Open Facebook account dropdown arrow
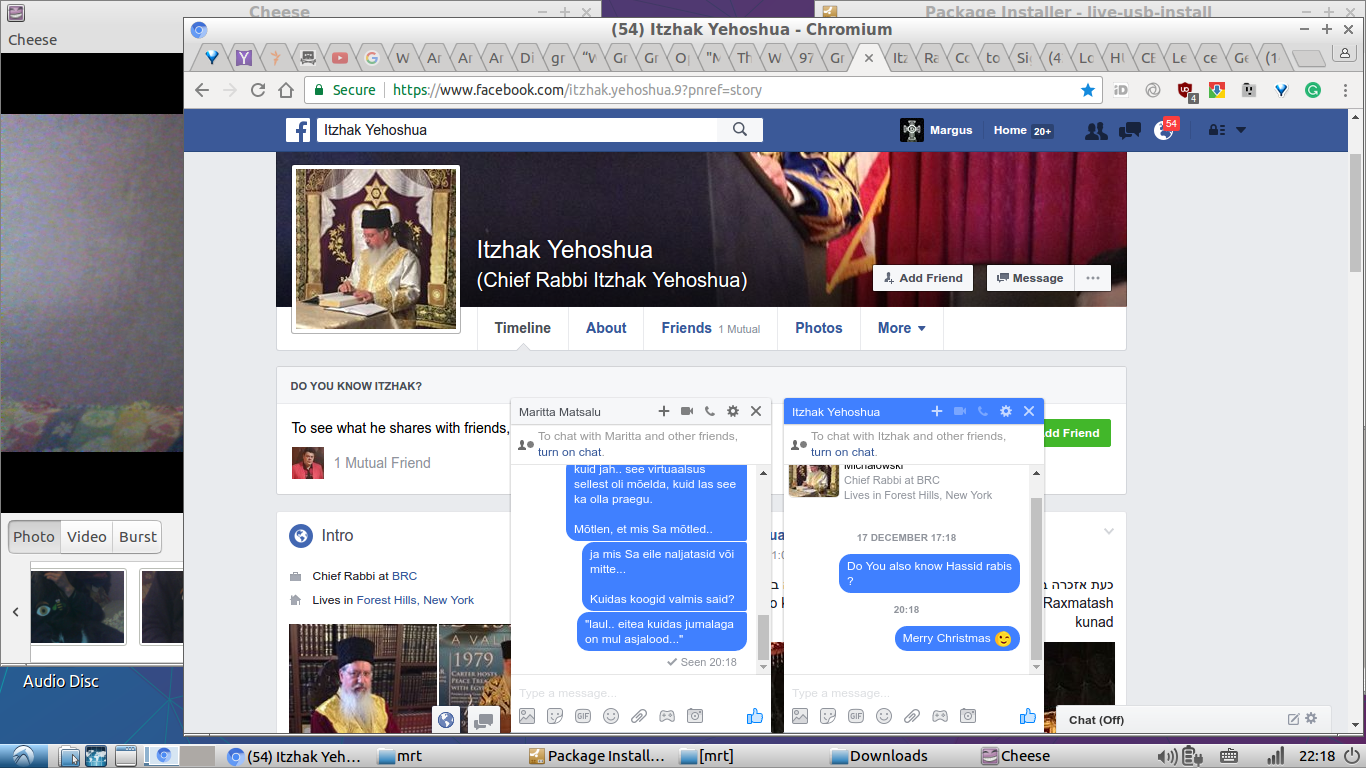This screenshot has height=768, width=1366. point(1241,130)
